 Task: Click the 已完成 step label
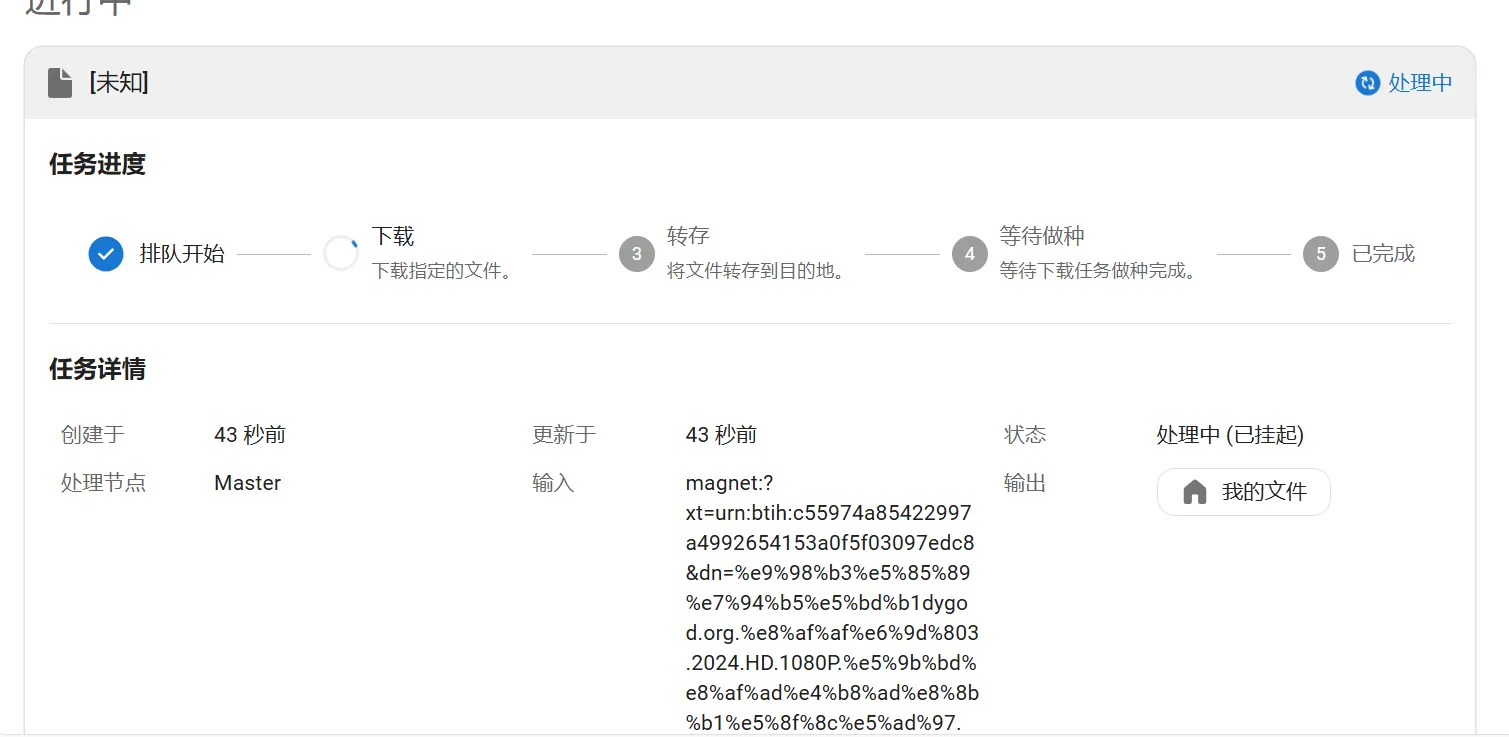click(1383, 254)
